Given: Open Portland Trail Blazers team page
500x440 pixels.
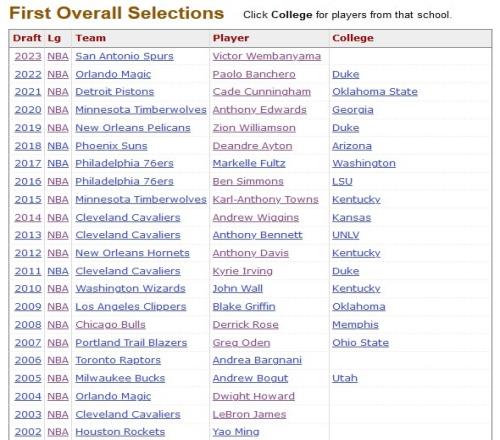Looking at the screenshot, I should click(131, 343).
